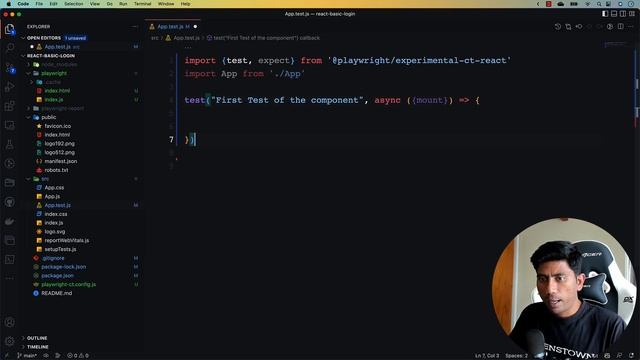The width and height of the screenshot is (640, 360).
Task: Click src in the breadcrumb path
Action: pos(155,38)
